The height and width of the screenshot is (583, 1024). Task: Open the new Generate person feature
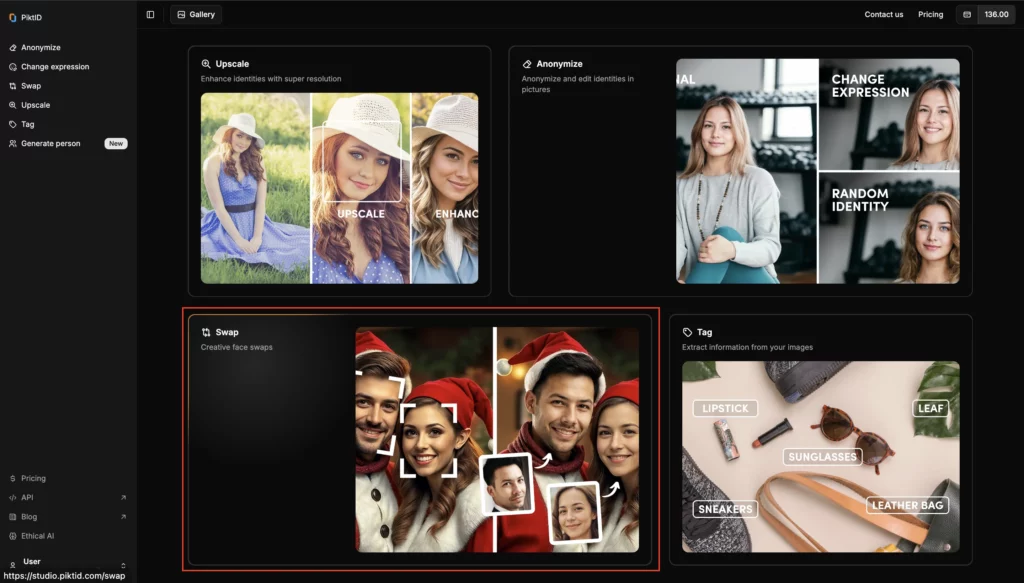[52, 143]
